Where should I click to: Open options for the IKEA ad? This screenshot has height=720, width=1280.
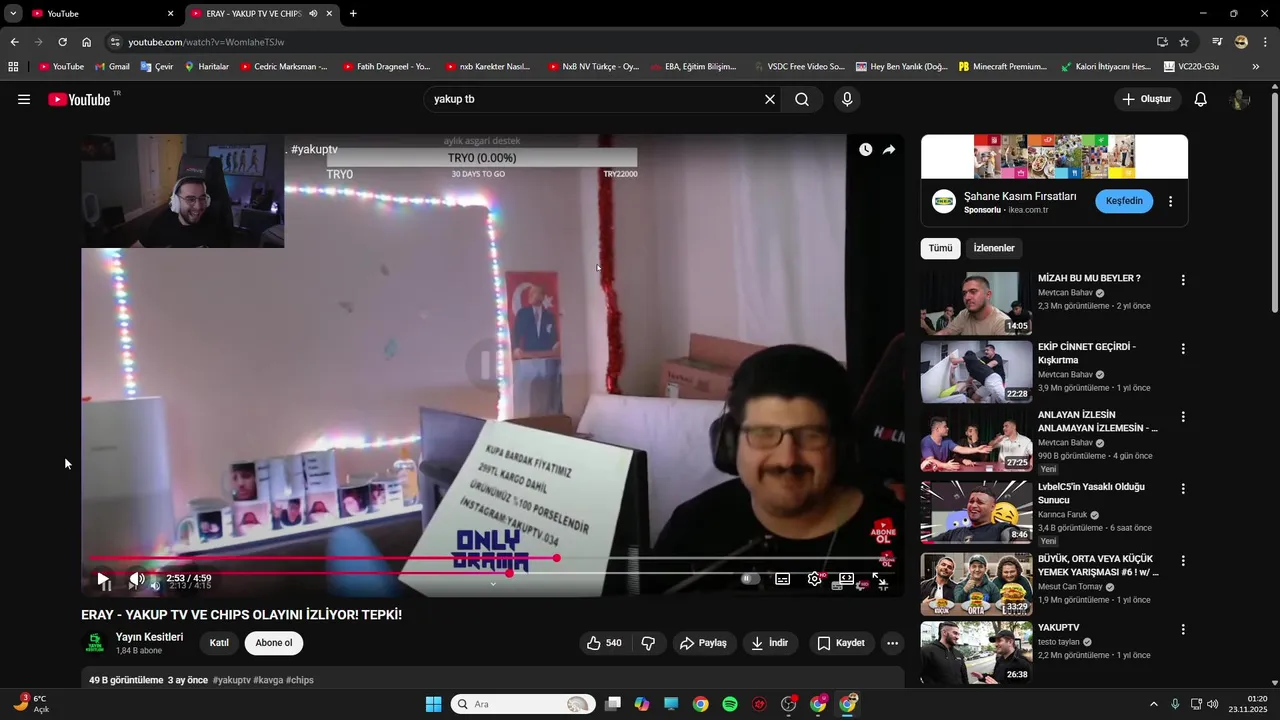click(1170, 201)
